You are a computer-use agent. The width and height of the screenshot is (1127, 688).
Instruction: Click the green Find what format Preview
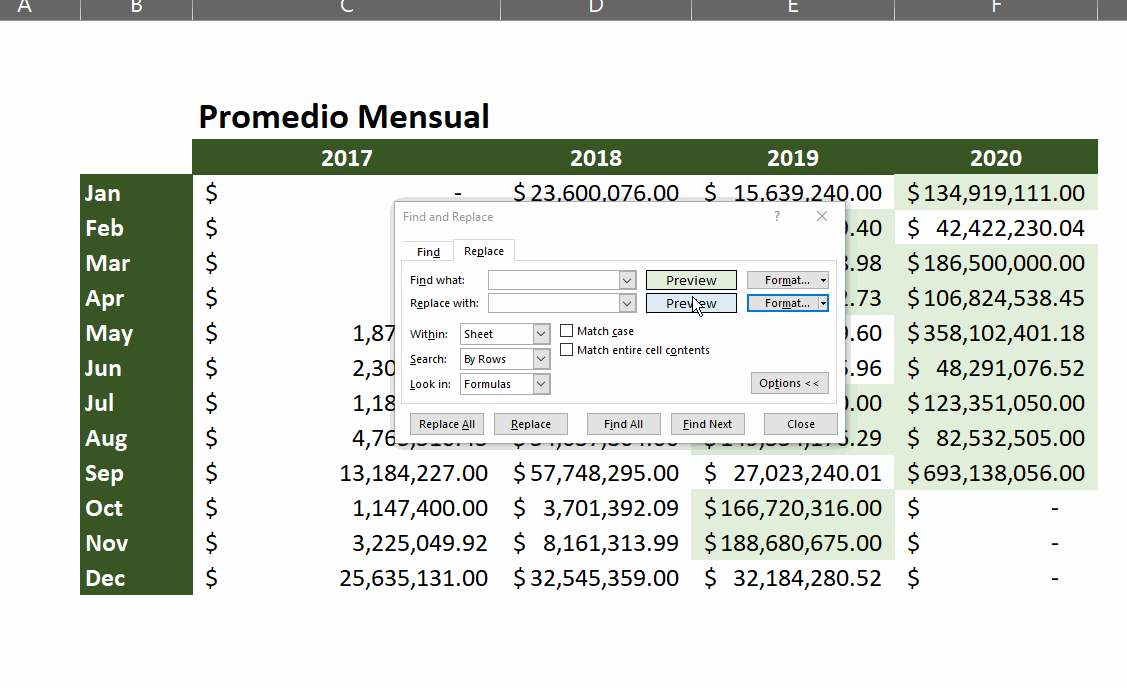(691, 280)
